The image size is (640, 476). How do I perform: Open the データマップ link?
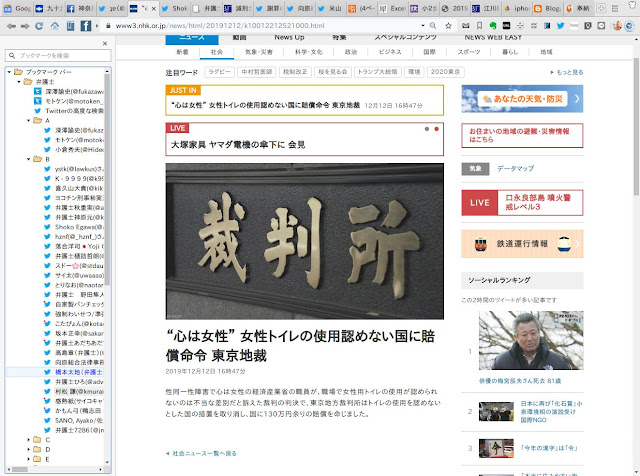[x=515, y=169]
